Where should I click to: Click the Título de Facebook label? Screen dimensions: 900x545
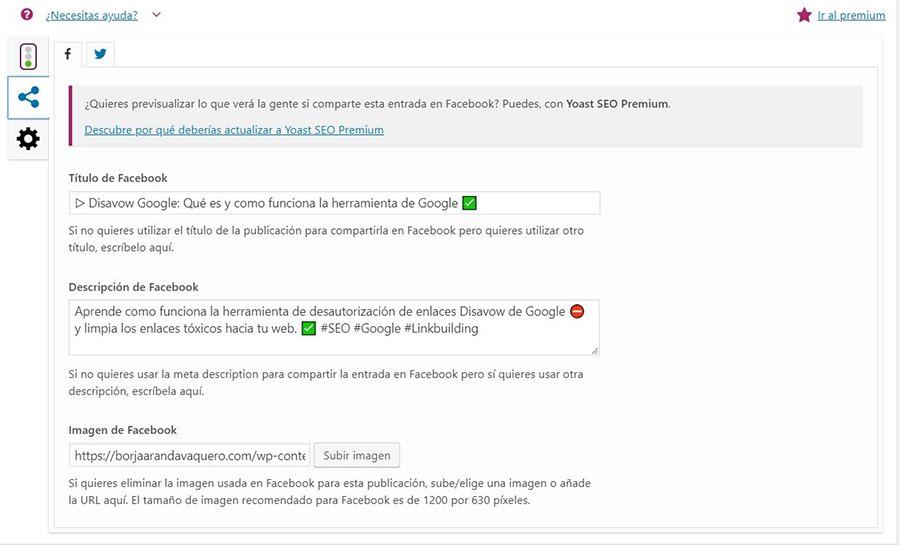(x=118, y=178)
